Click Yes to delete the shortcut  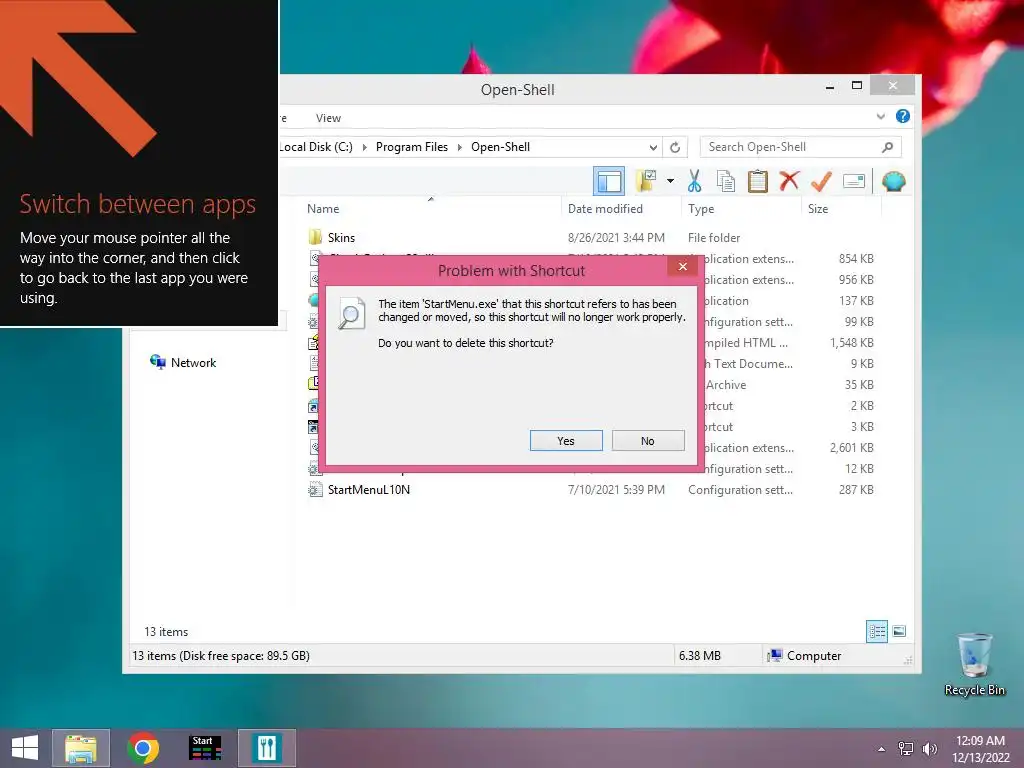point(566,441)
